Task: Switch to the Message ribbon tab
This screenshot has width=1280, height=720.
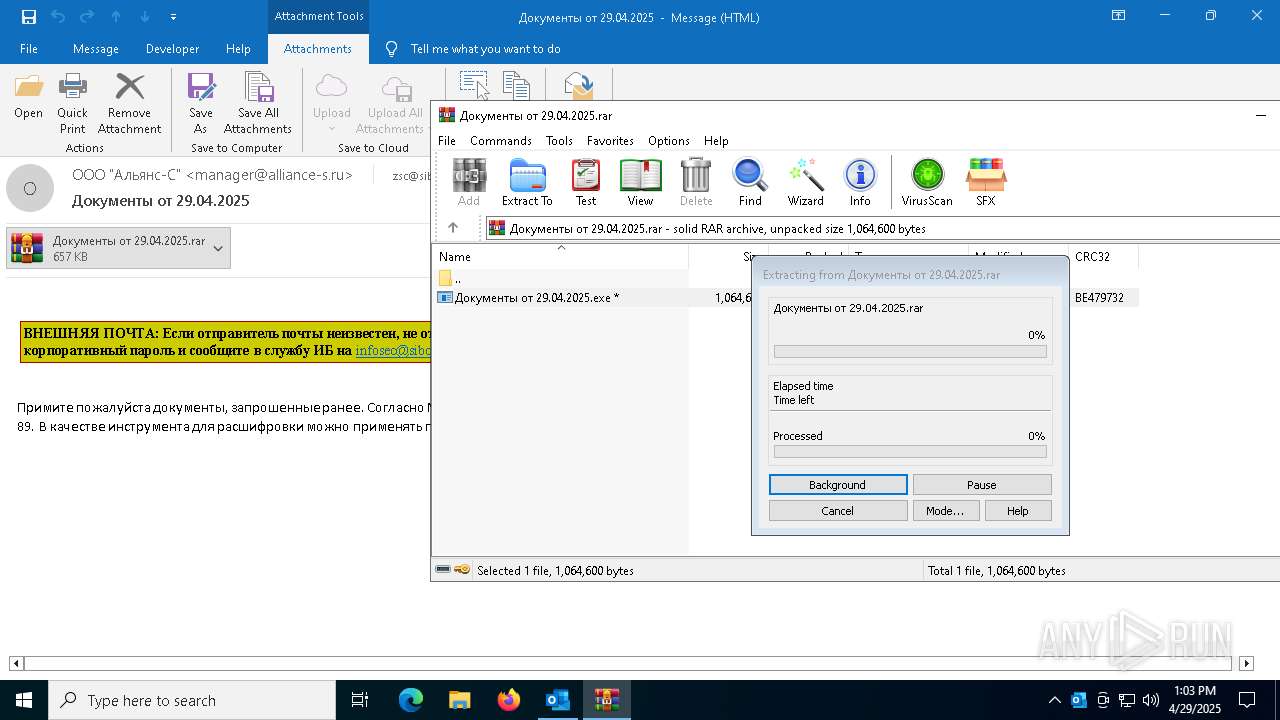Action: coord(96,49)
